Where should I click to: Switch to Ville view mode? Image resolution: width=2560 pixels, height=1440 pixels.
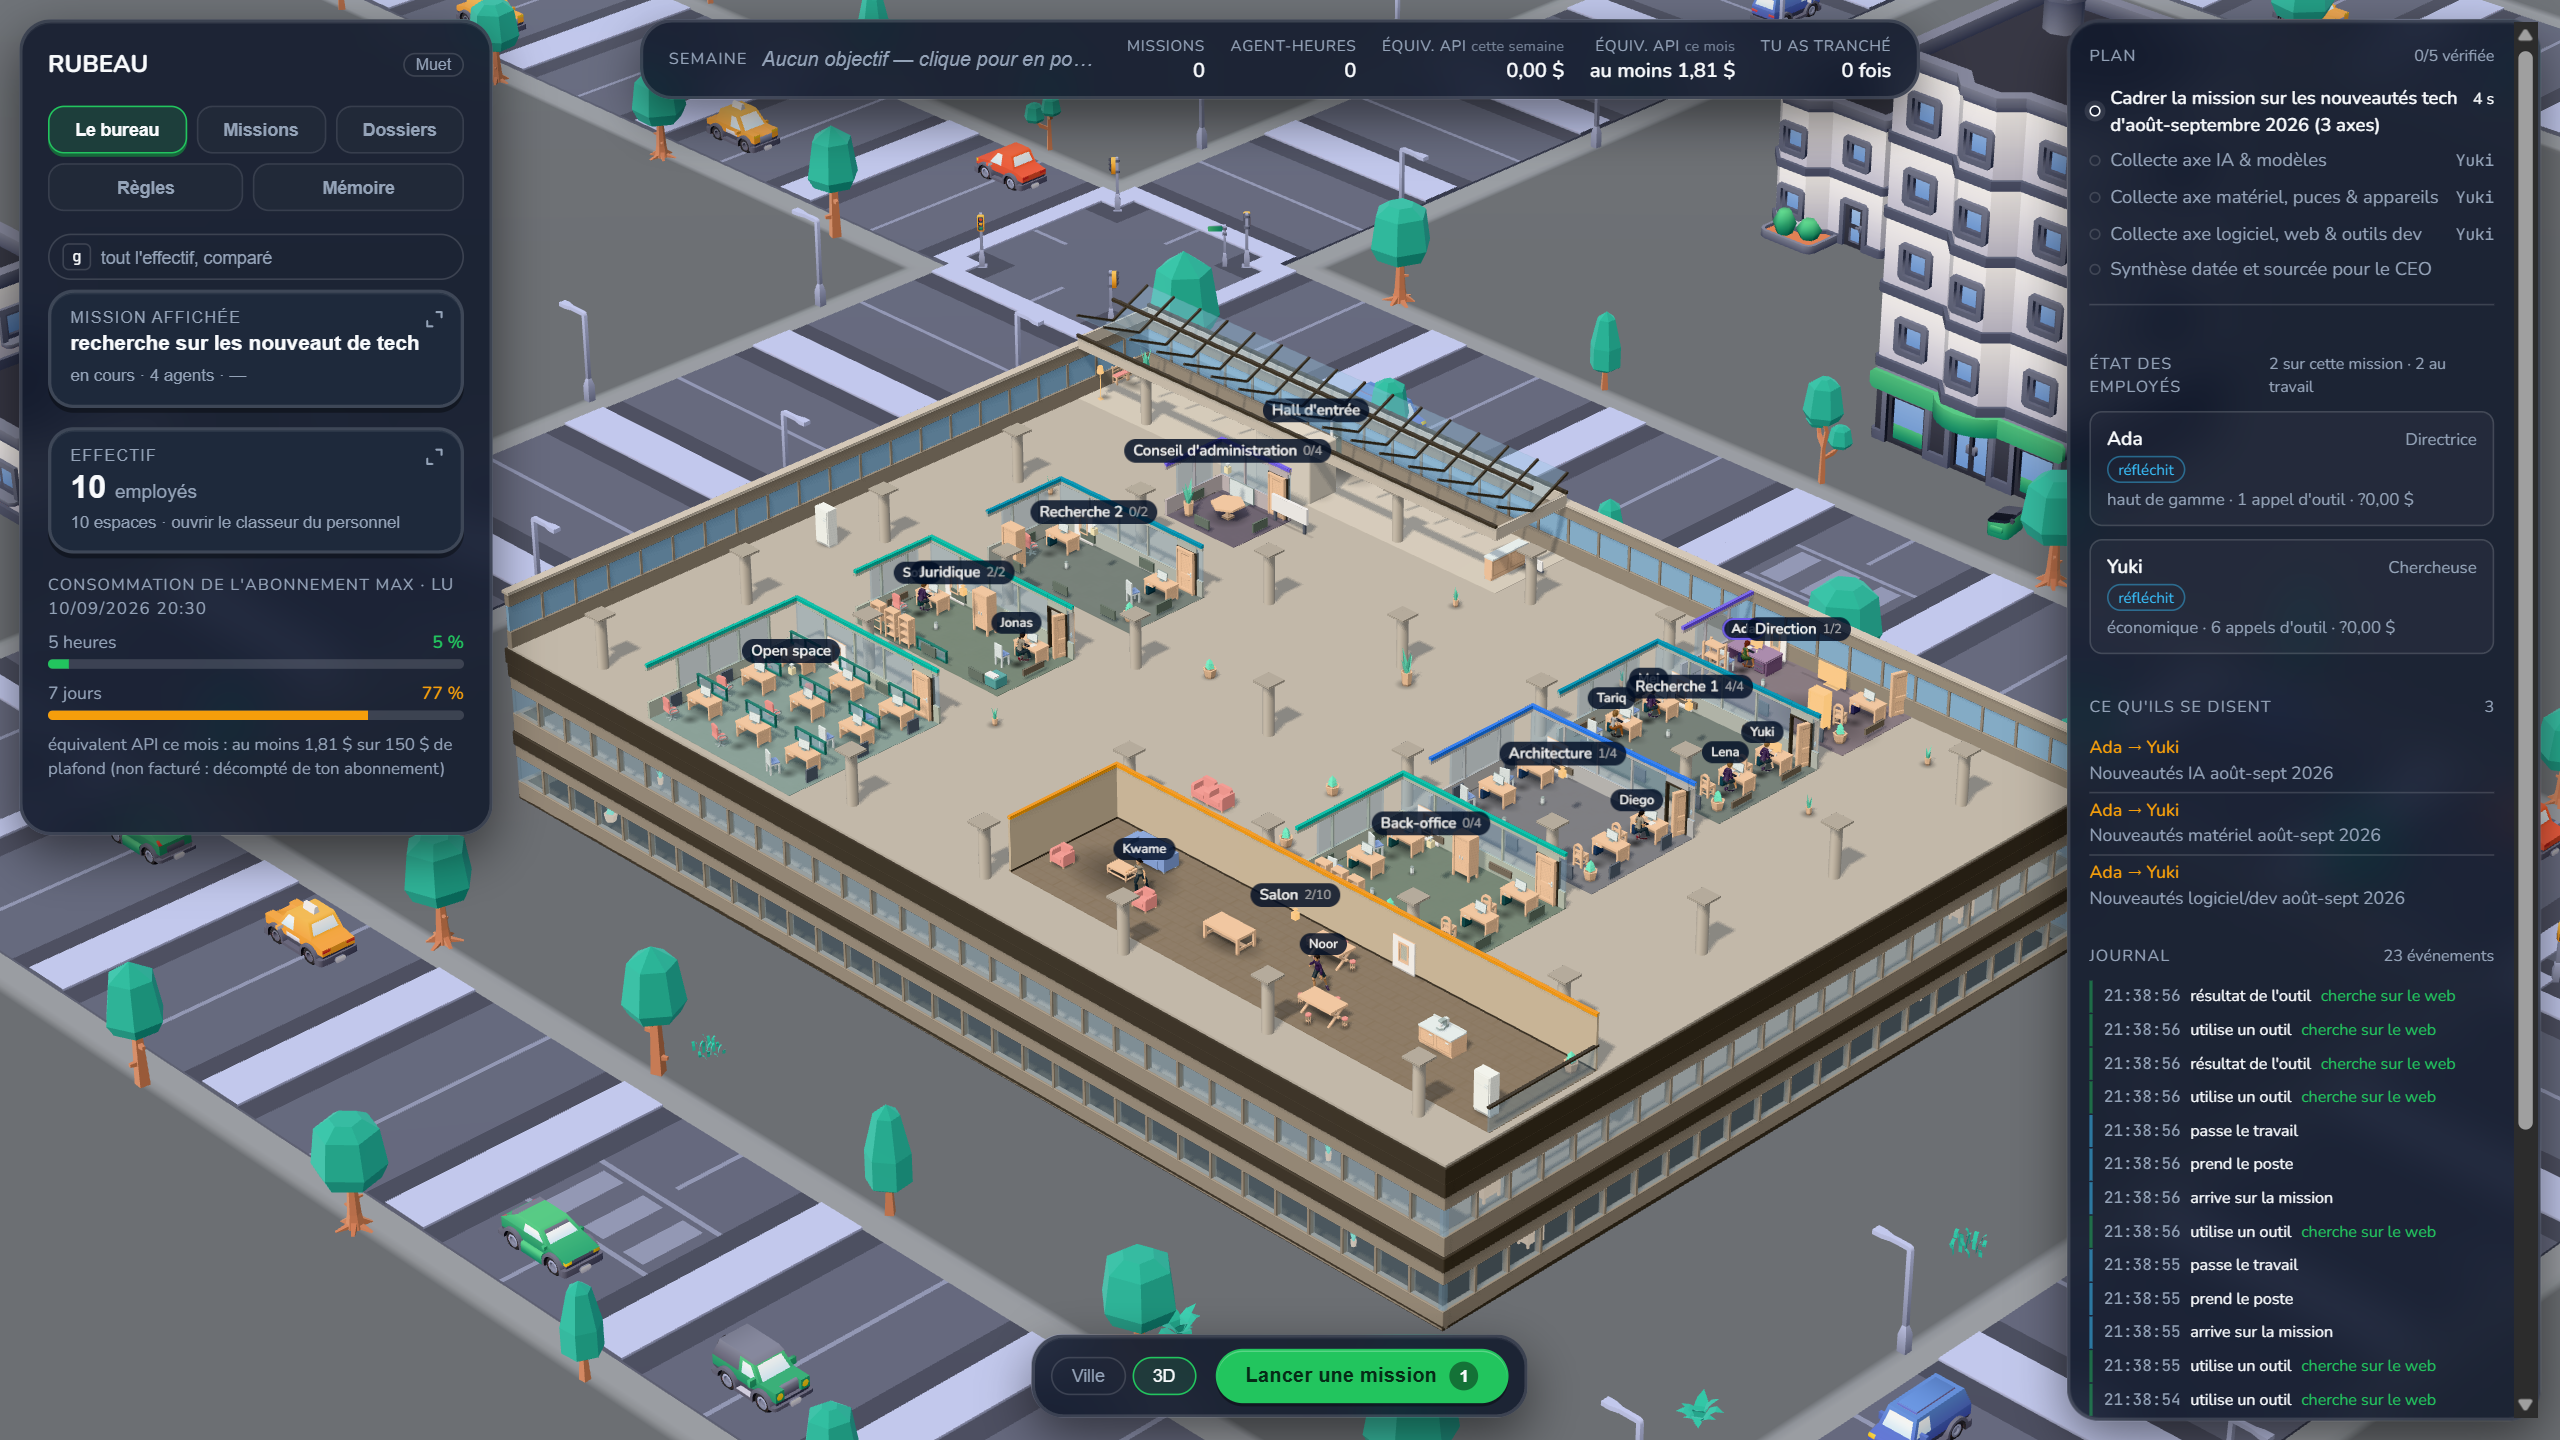point(1088,1376)
